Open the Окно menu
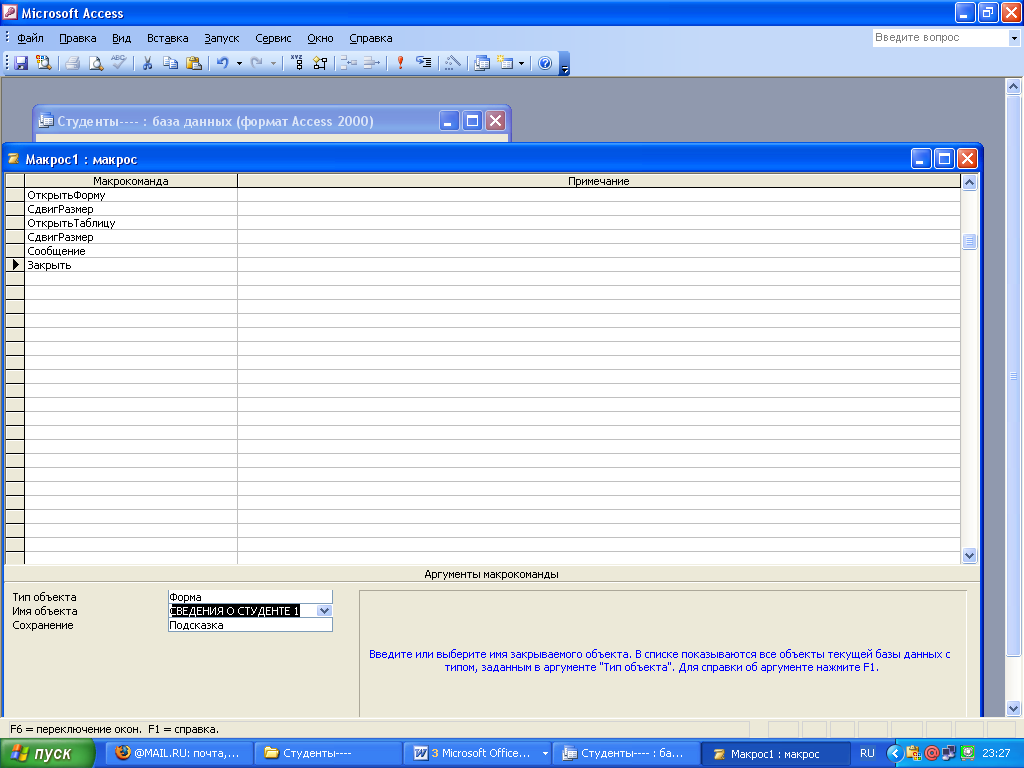Viewport: 1024px width, 768px height. tap(320, 38)
